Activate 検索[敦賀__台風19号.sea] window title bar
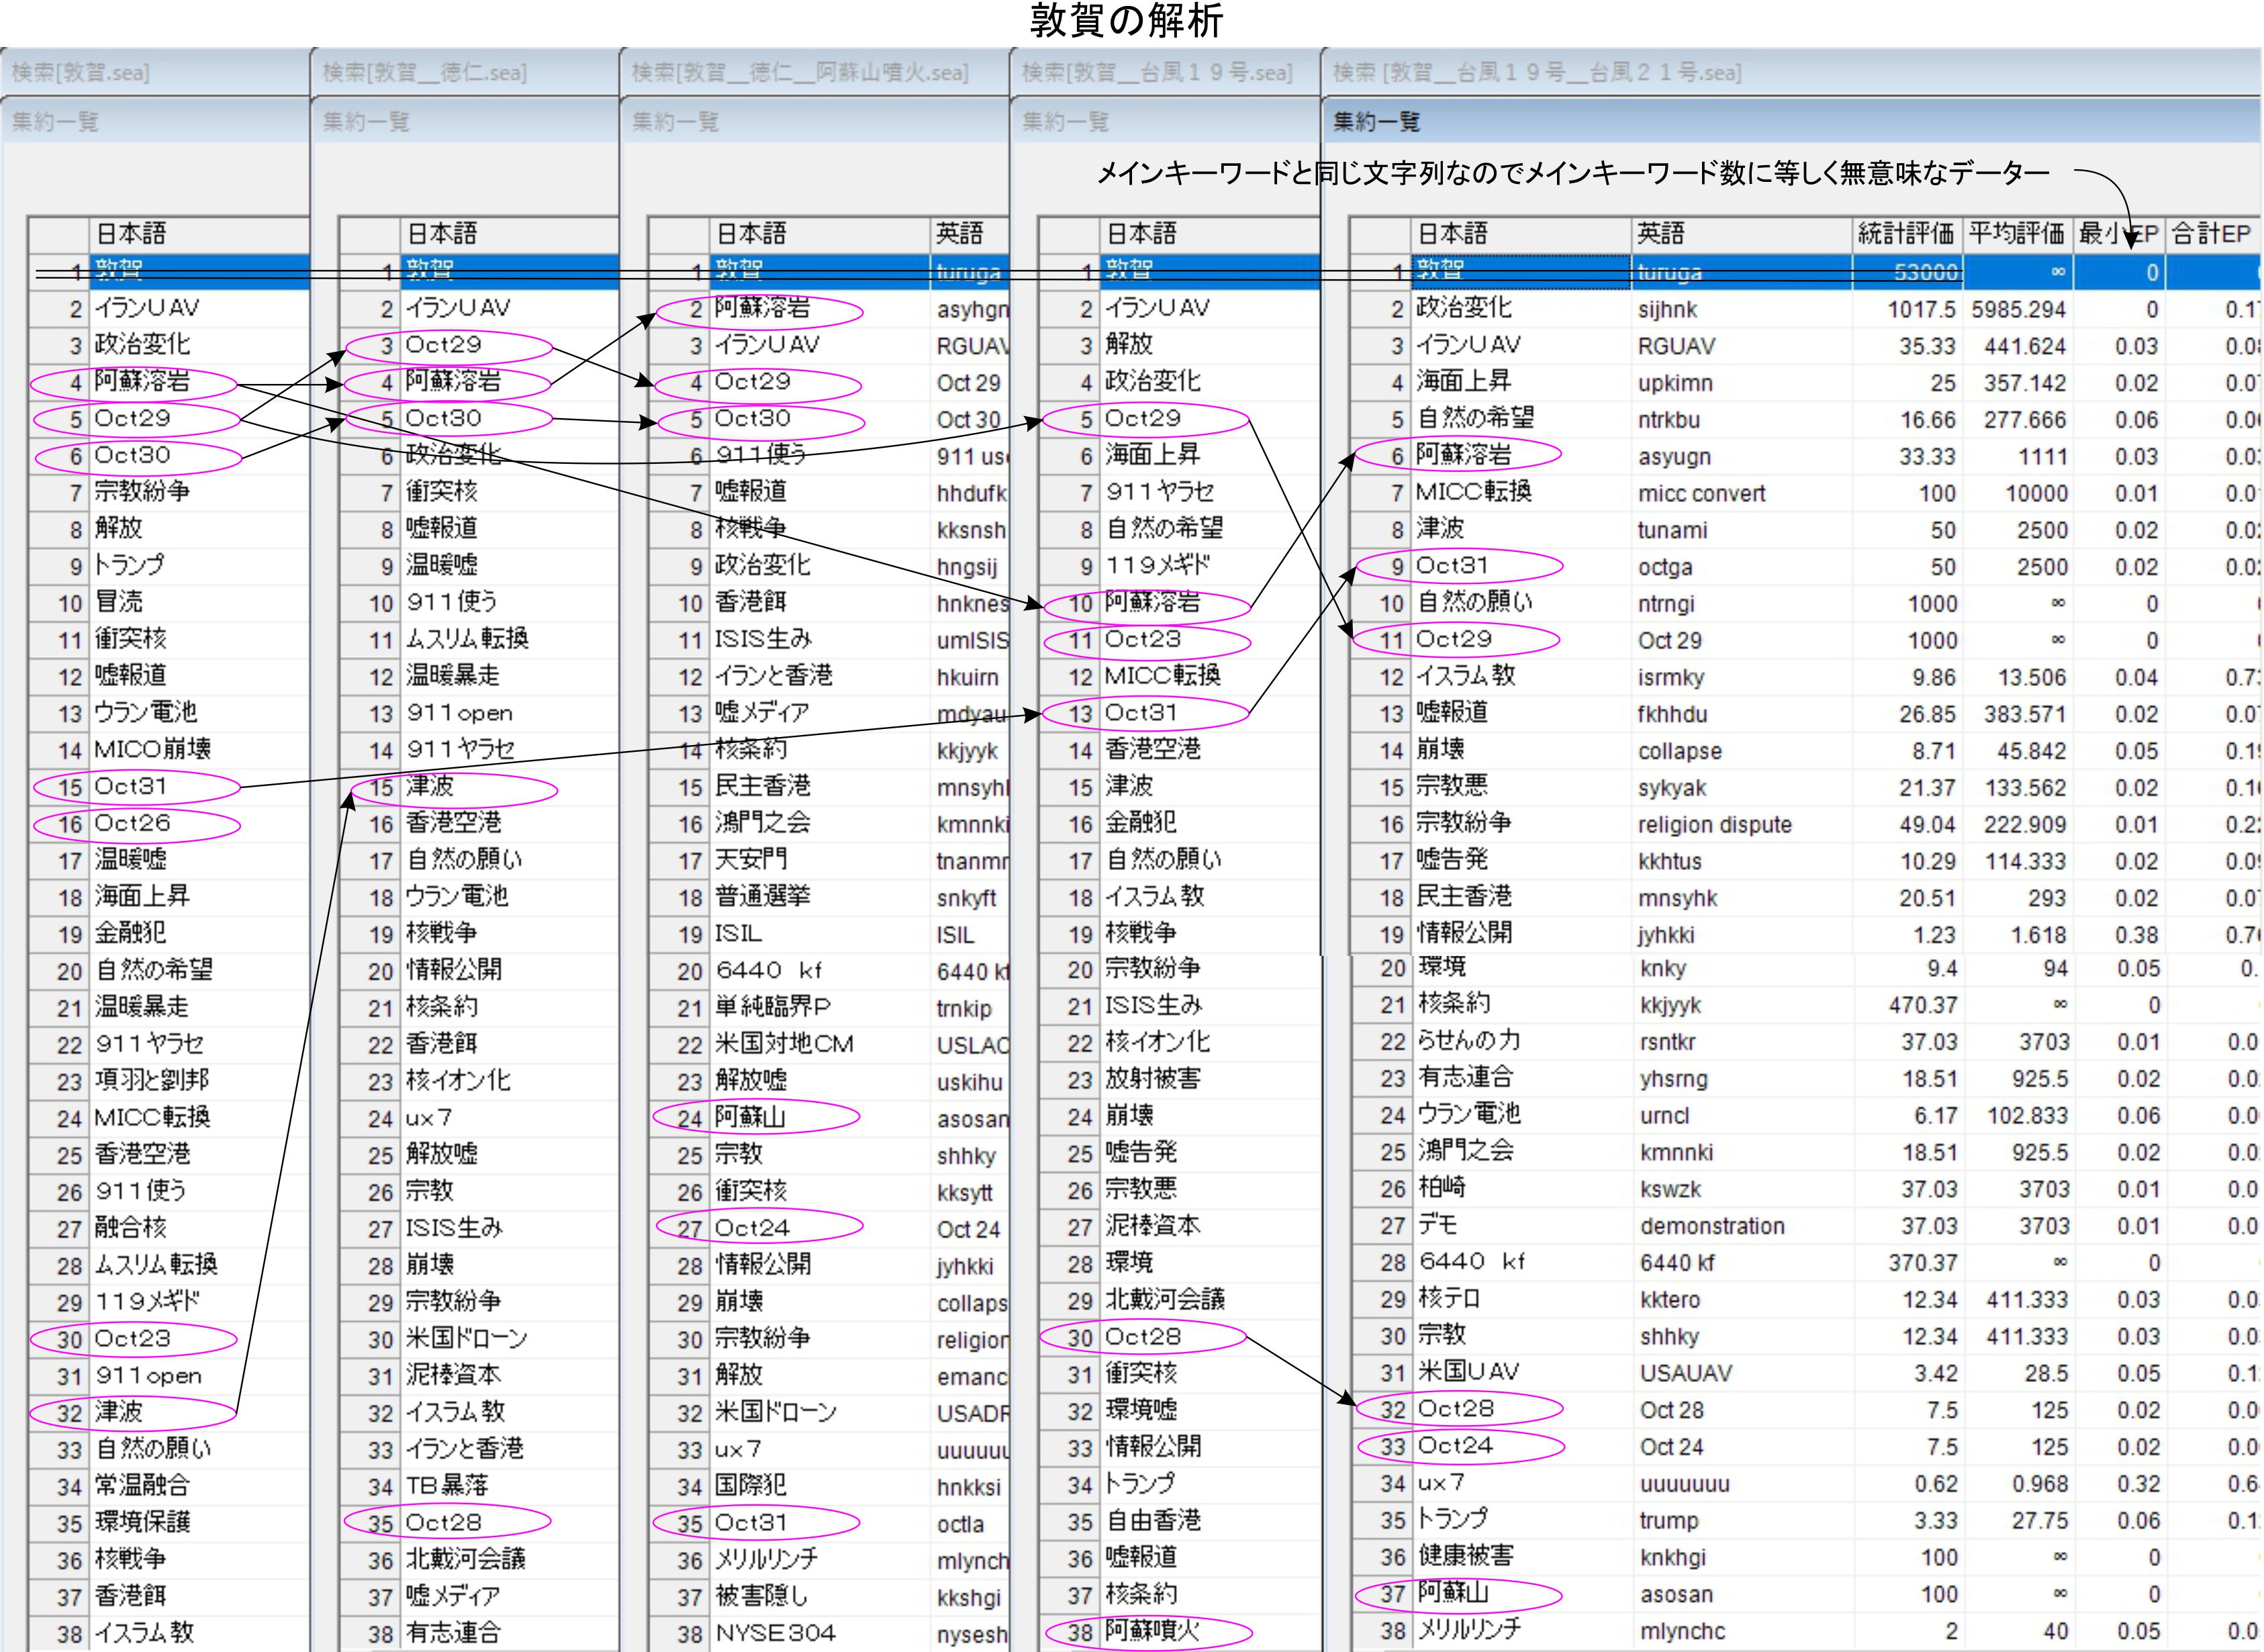The height and width of the screenshot is (1652, 2264). pos(1157,73)
